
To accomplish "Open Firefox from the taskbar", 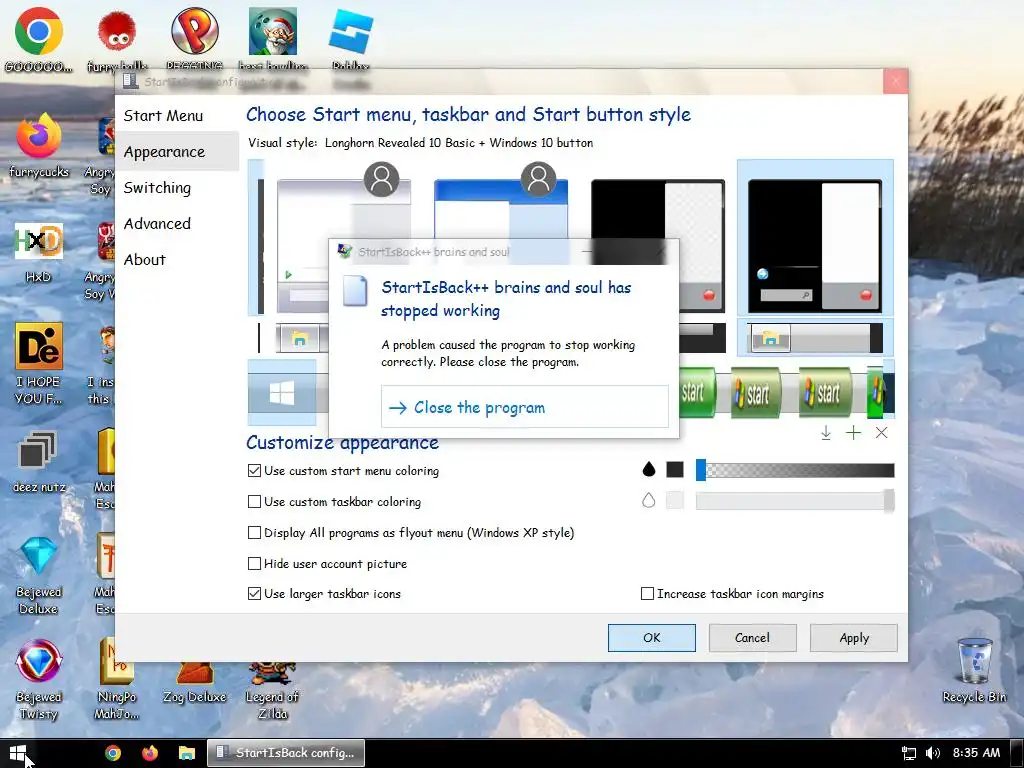I will click(x=150, y=753).
